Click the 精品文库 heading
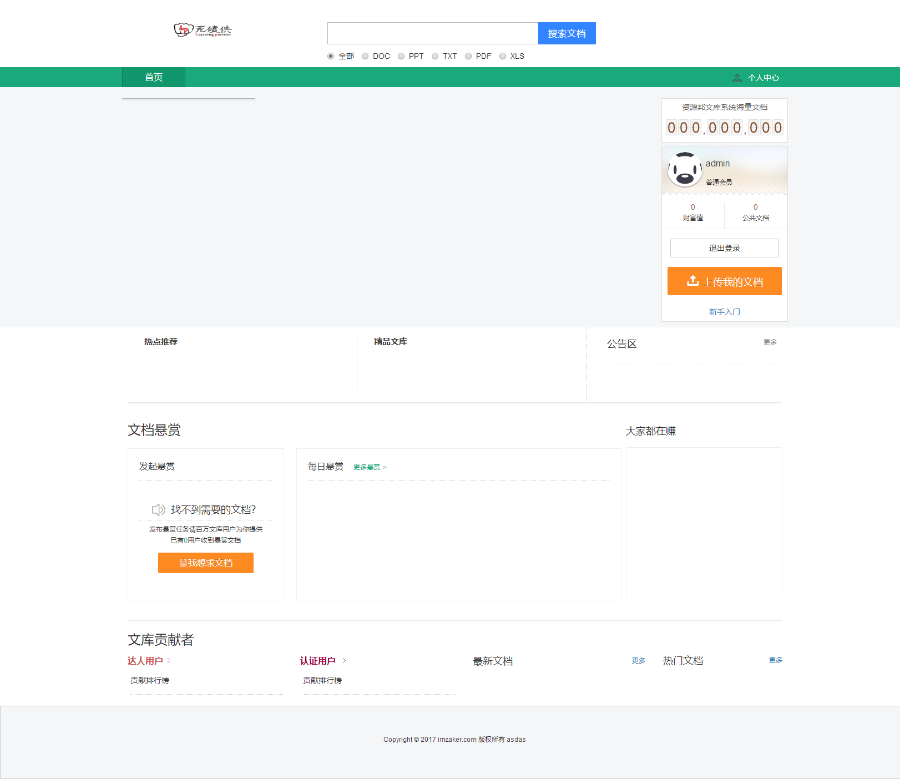The width and height of the screenshot is (900, 779). pyautogui.click(x=390, y=342)
